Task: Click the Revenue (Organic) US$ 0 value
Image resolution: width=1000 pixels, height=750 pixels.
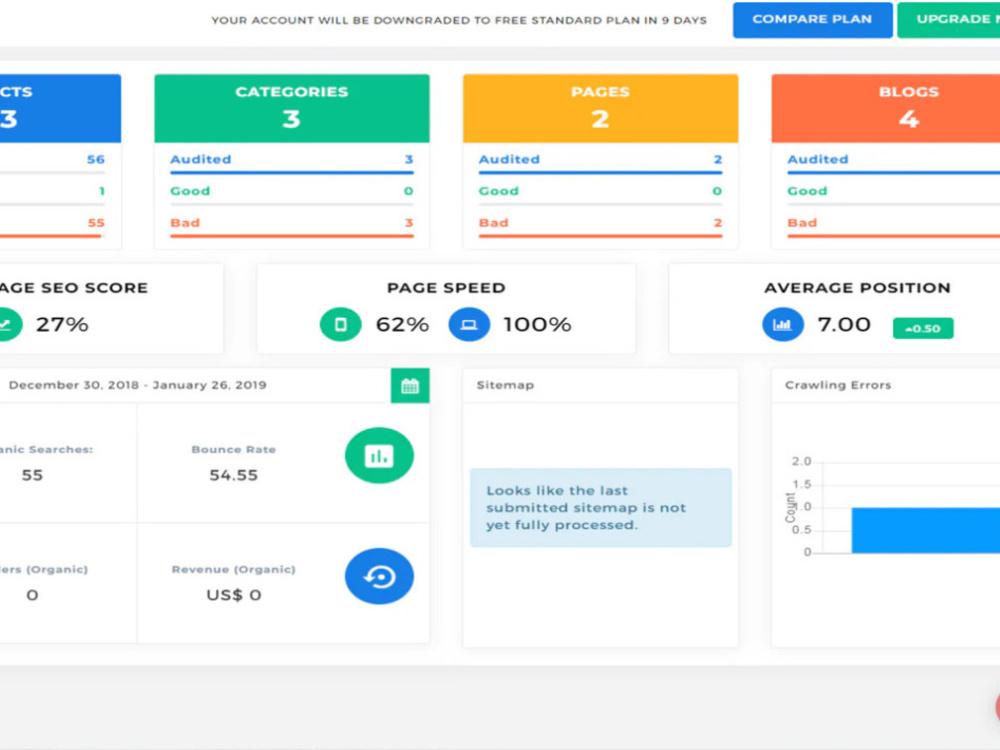Action: point(233,595)
